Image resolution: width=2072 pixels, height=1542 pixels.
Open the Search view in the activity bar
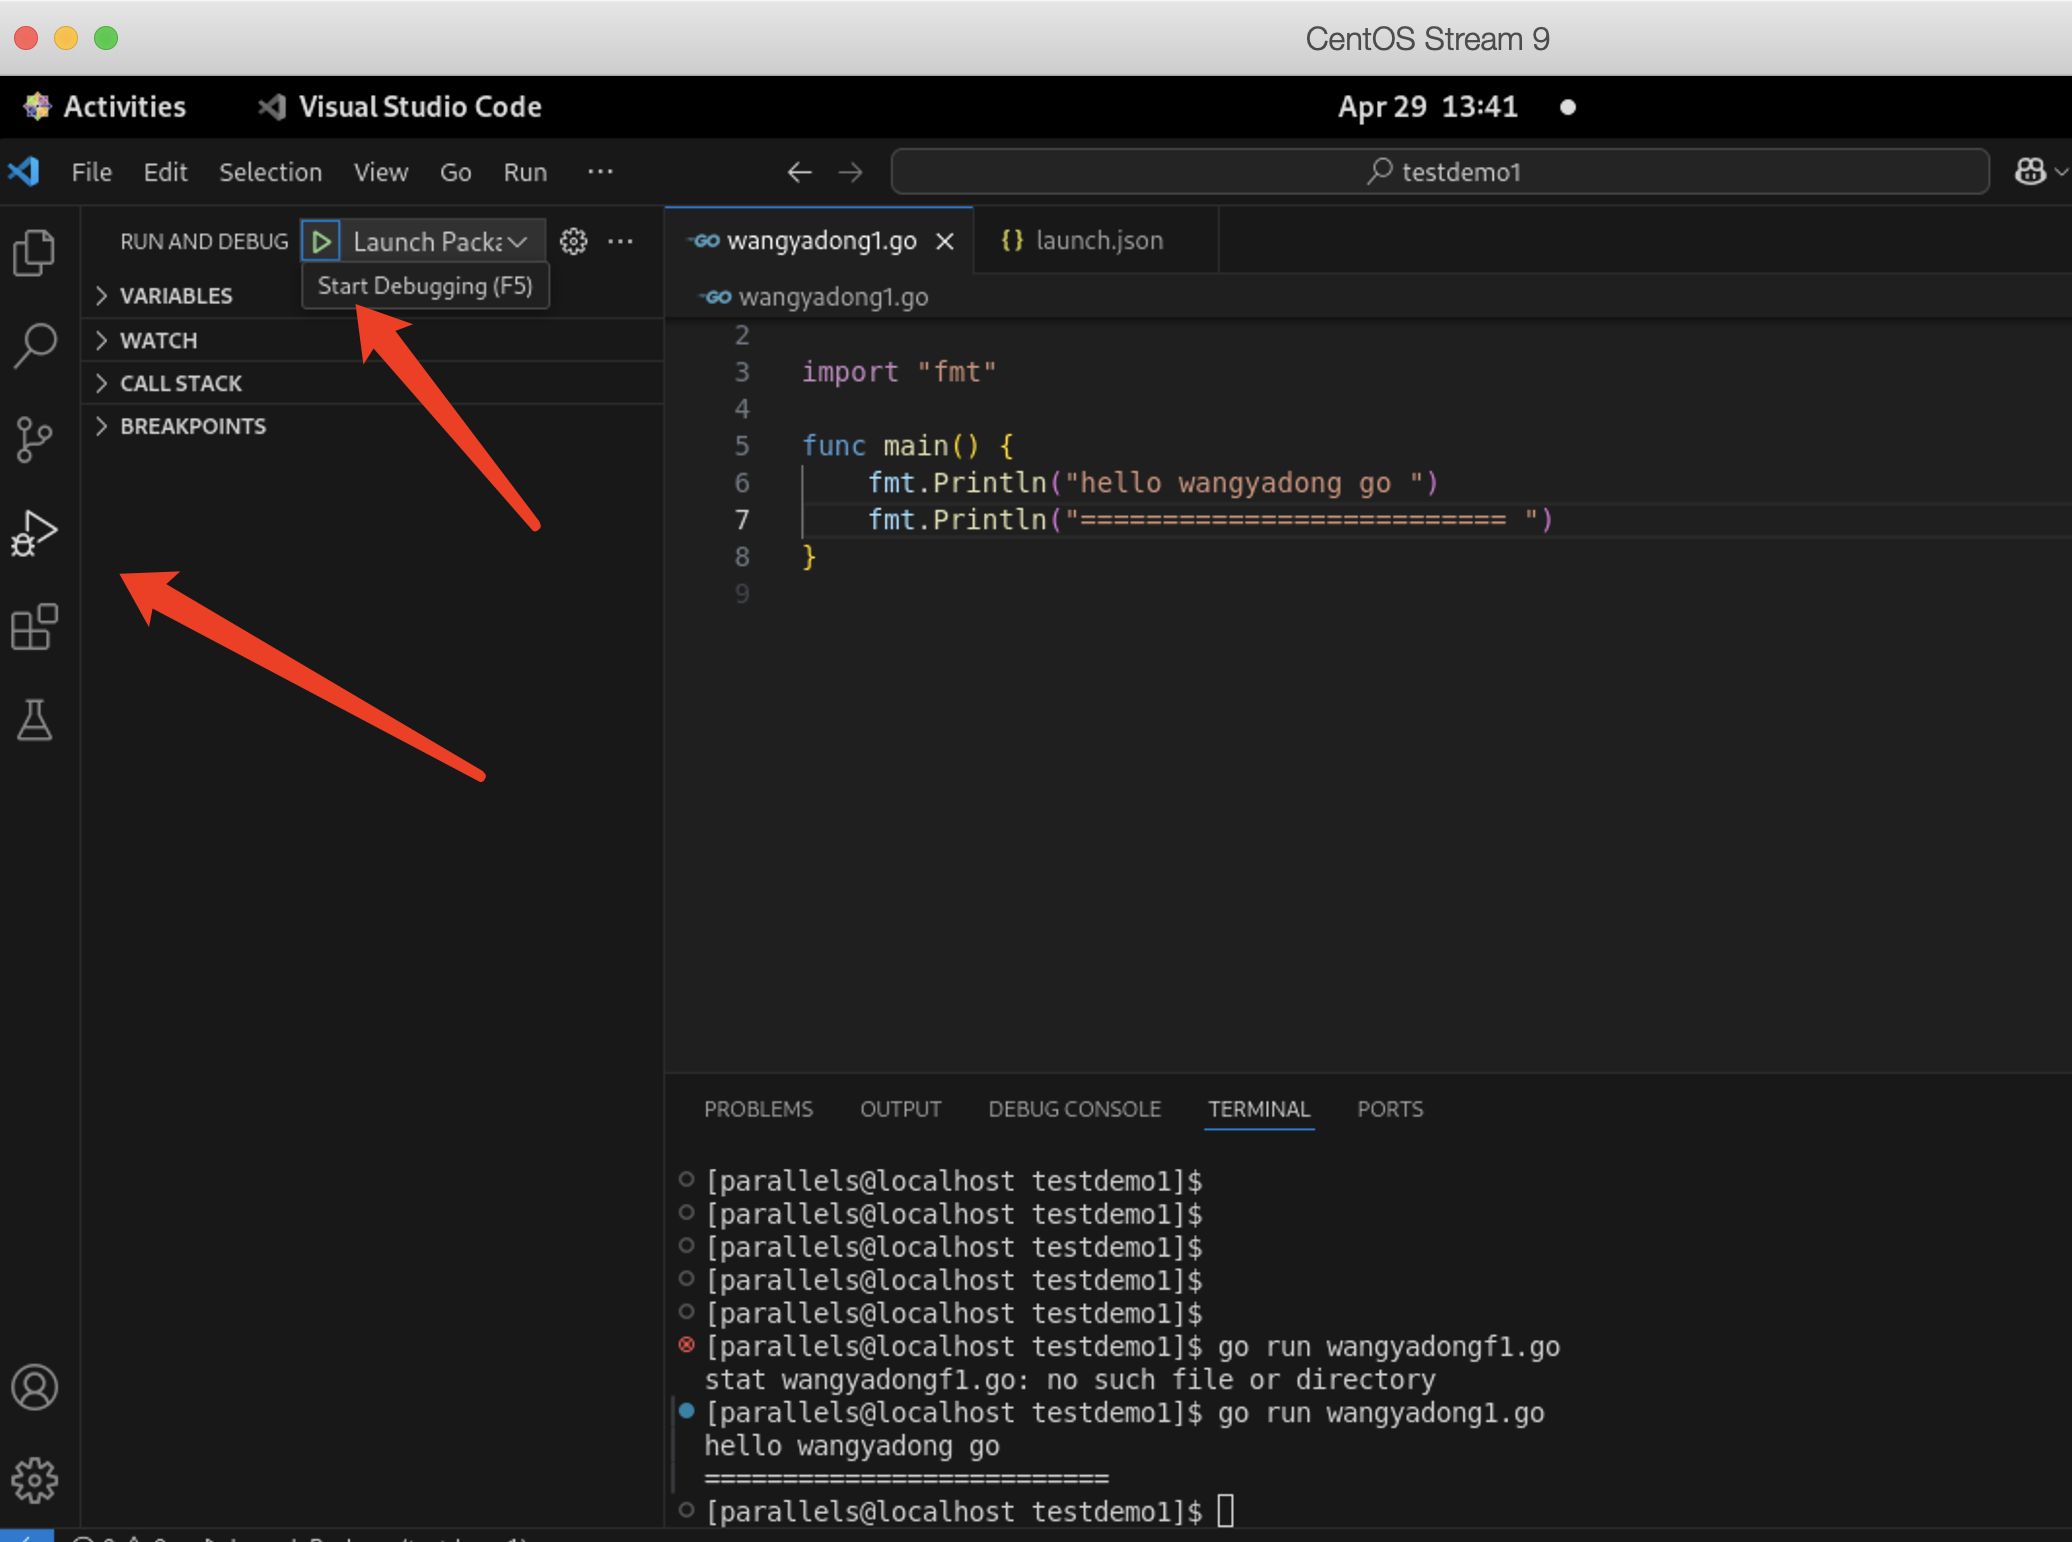[35, 344]
